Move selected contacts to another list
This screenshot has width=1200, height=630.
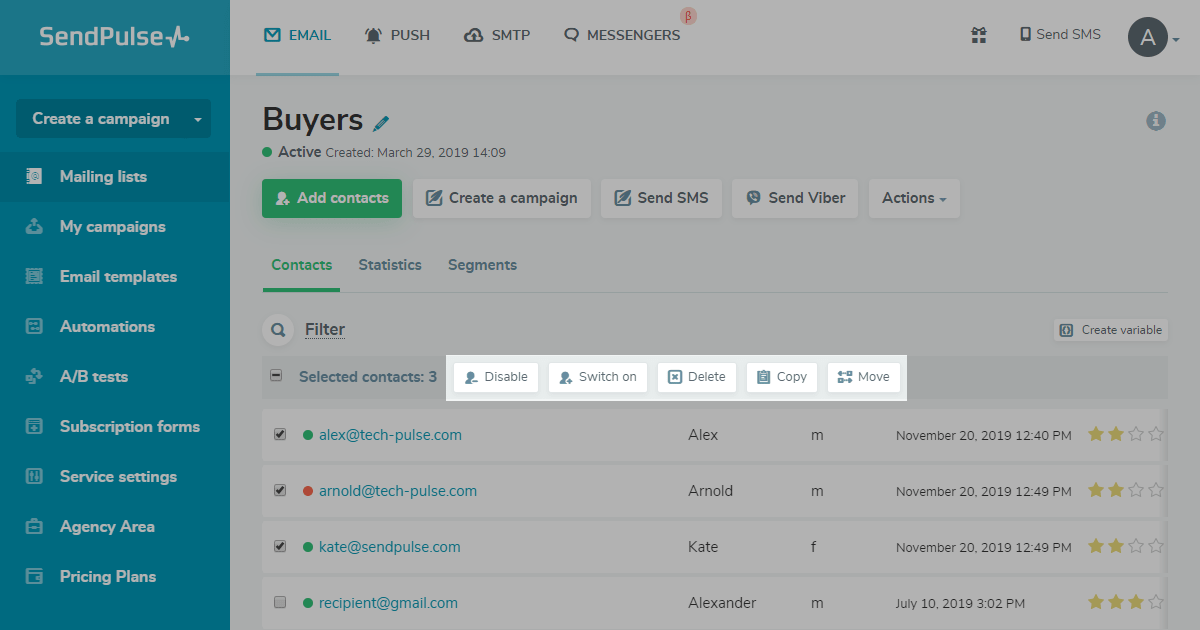click(x=864, y=377)
